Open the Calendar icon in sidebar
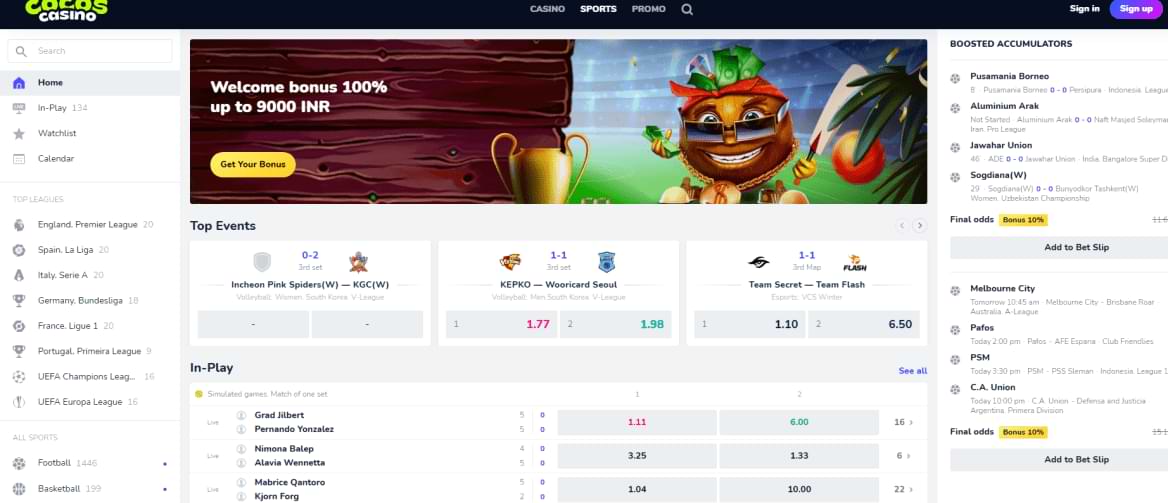 [19, 159]
